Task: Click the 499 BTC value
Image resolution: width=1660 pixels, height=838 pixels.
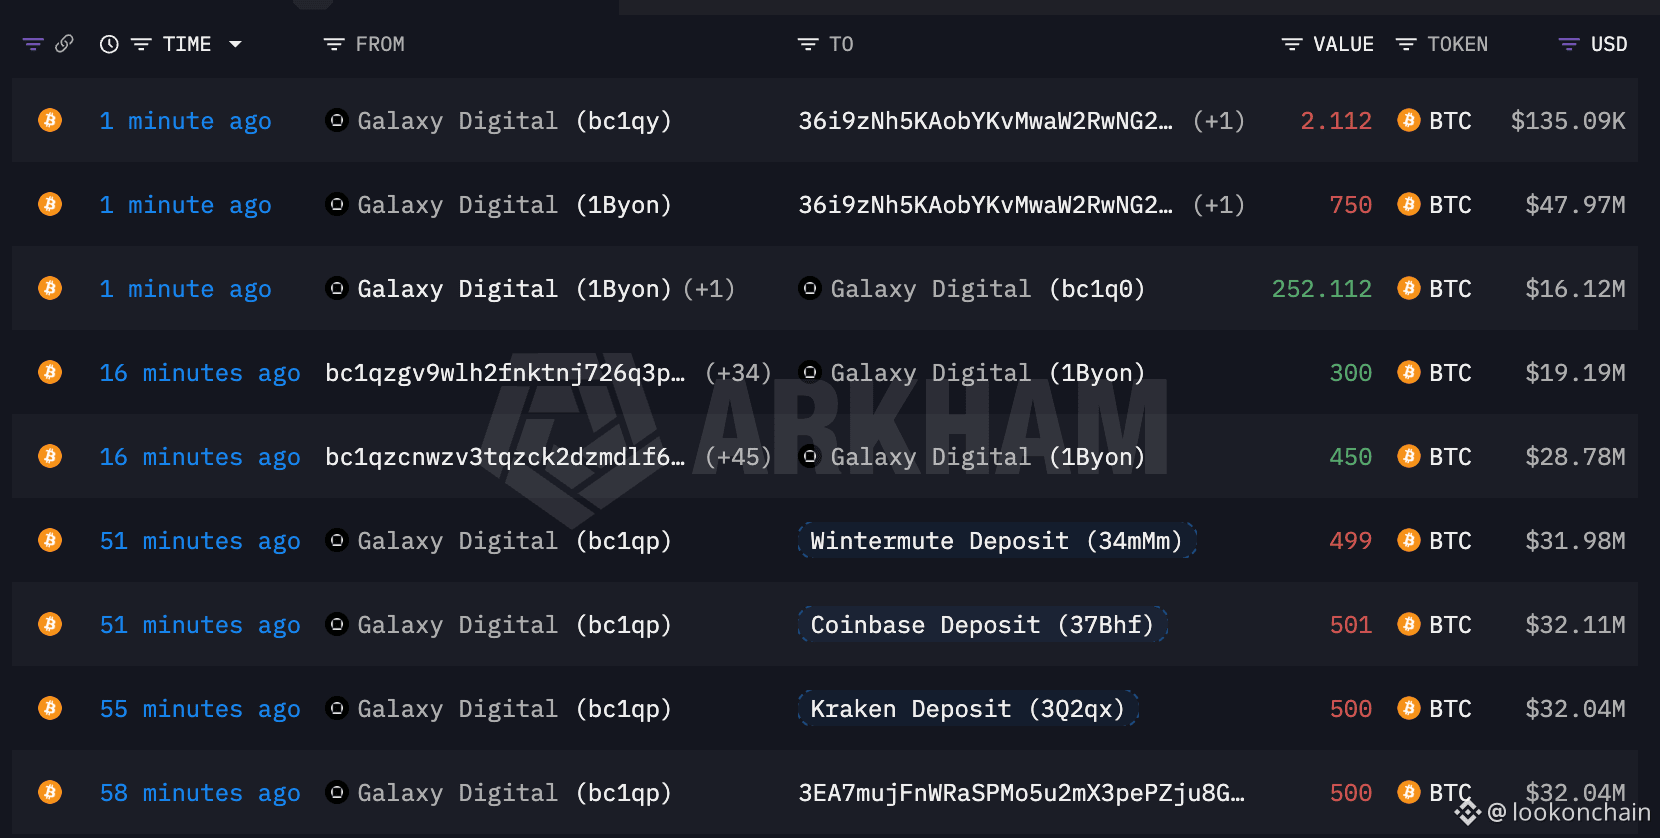Action: click(x=1350, y=541)
